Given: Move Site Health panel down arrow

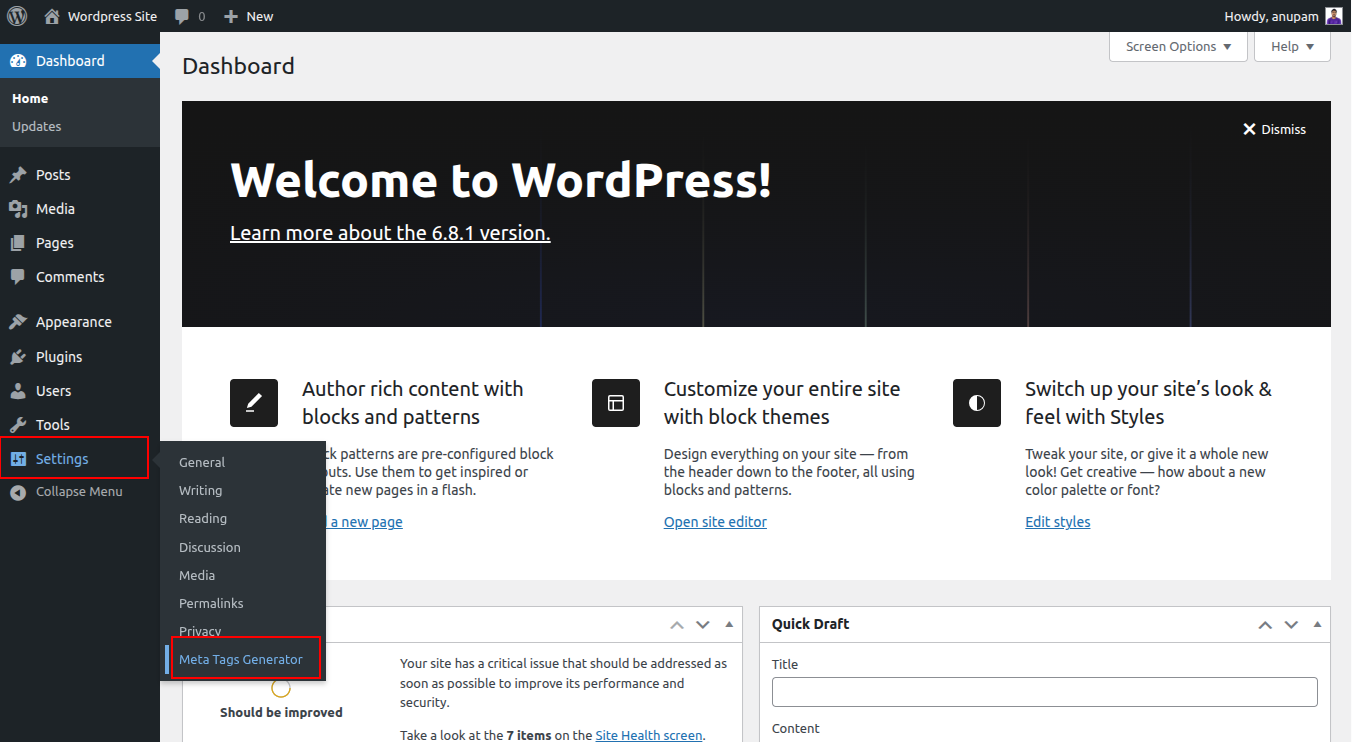Looking at the screenshot, I should [703, 624].
